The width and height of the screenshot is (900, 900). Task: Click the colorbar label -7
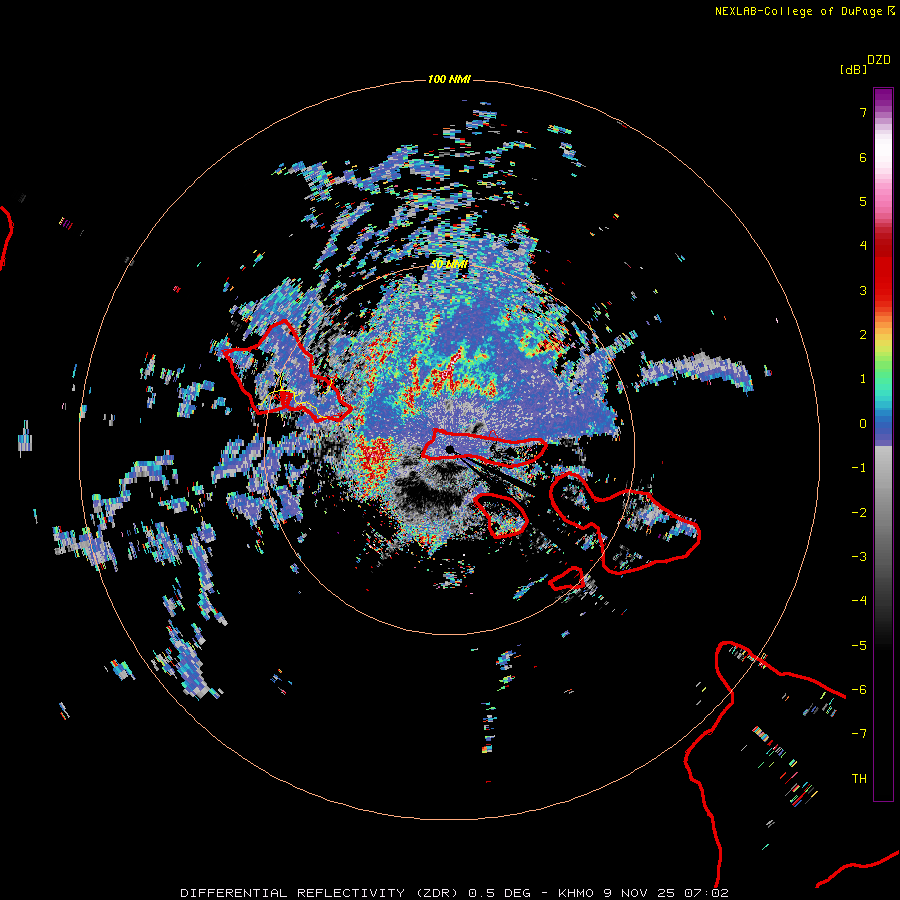coord(859,734)
